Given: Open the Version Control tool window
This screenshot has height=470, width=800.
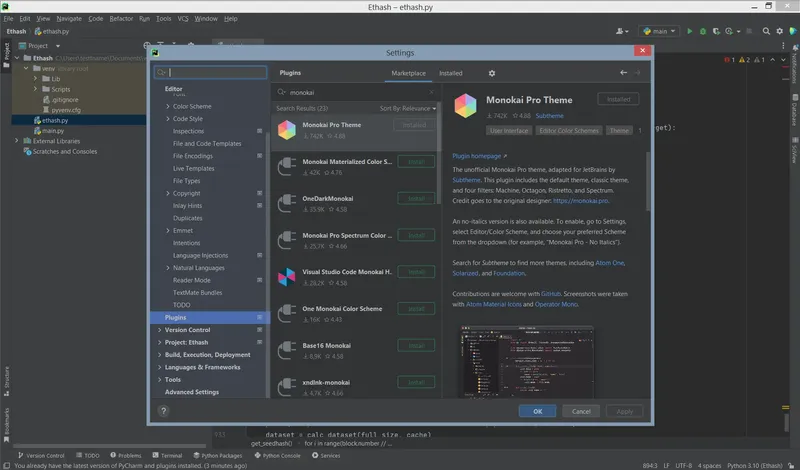Looking at the screenshot, I should pyautogui.click(x=41, y=455).
